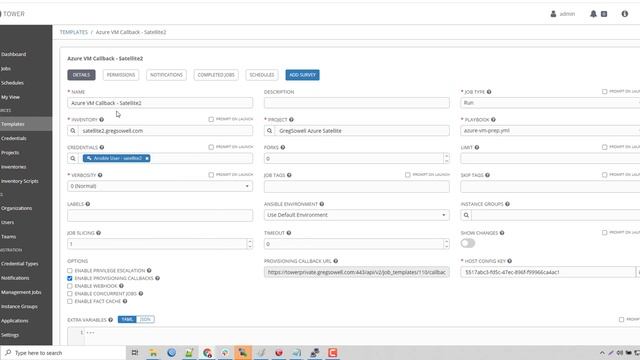Open Inventories in the sidebar
Screen dimensions: 640x360
(x=13, y=167)
